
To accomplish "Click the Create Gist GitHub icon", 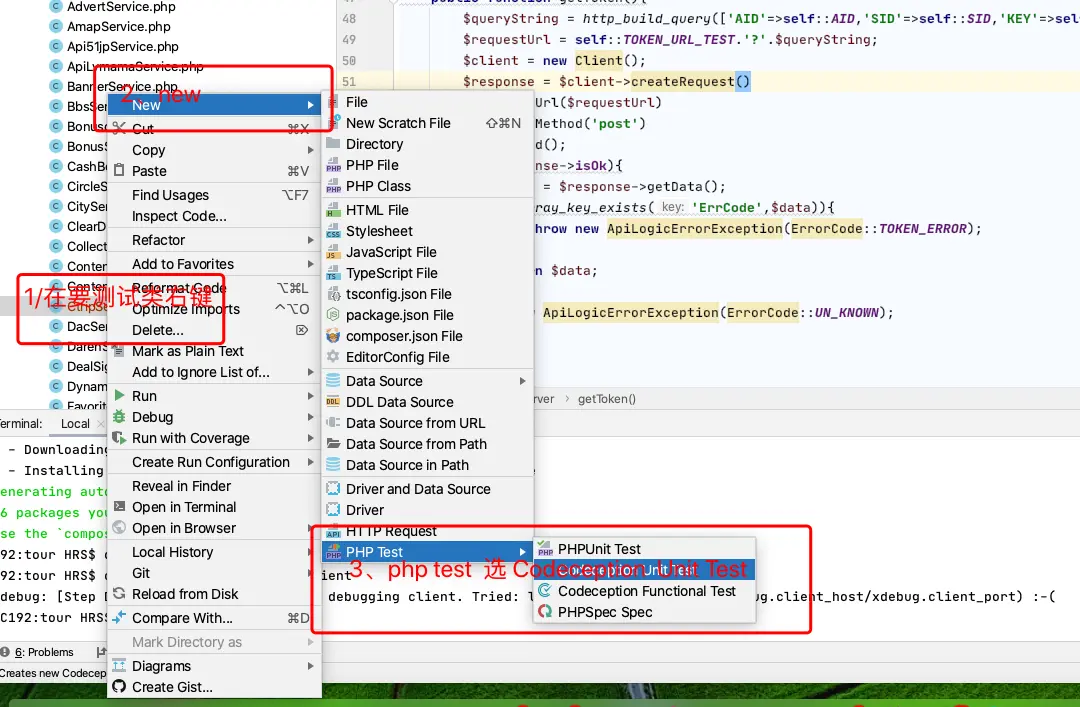I will 119,687.
